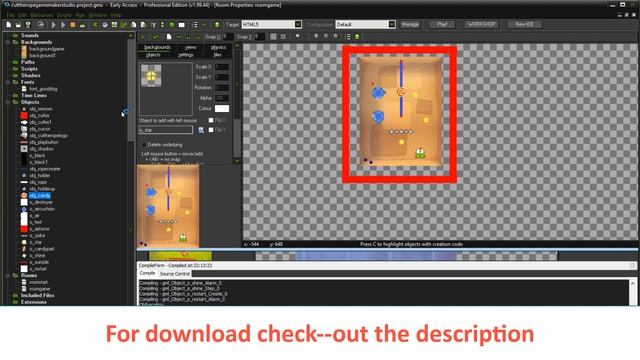Enable the Delete underlying checkbox

144,144
